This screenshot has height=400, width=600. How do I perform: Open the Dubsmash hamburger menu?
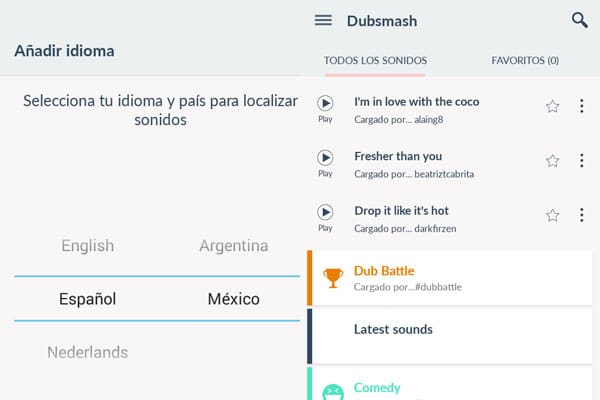click(323, 20)
